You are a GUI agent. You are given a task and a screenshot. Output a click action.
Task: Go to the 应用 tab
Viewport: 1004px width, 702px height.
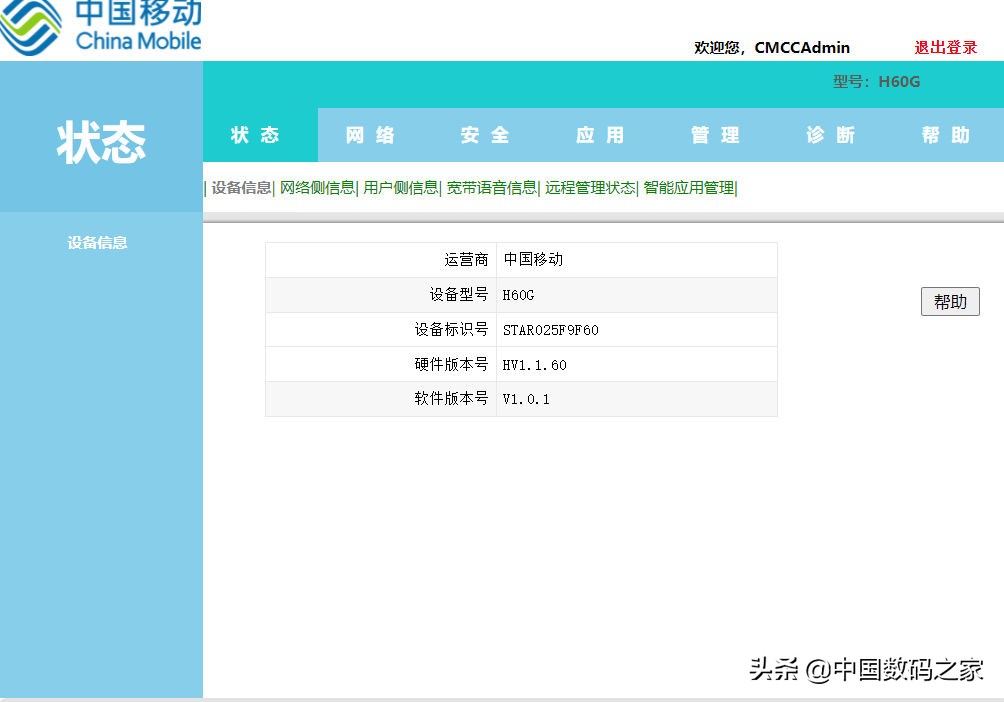click(x=600, y=135)
